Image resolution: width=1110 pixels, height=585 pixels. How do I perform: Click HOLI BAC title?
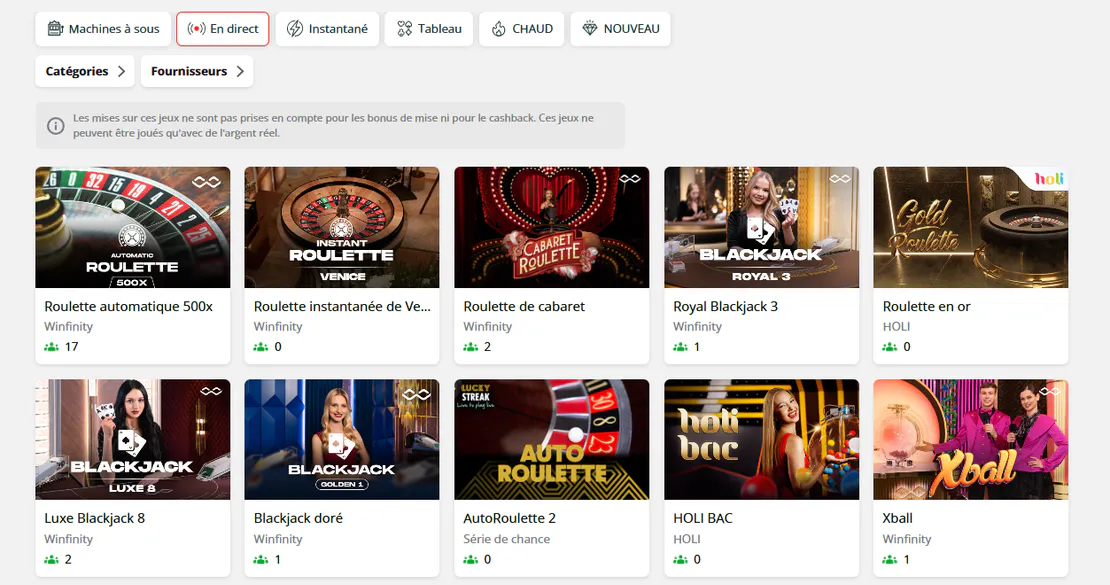(x=702, y=518)
